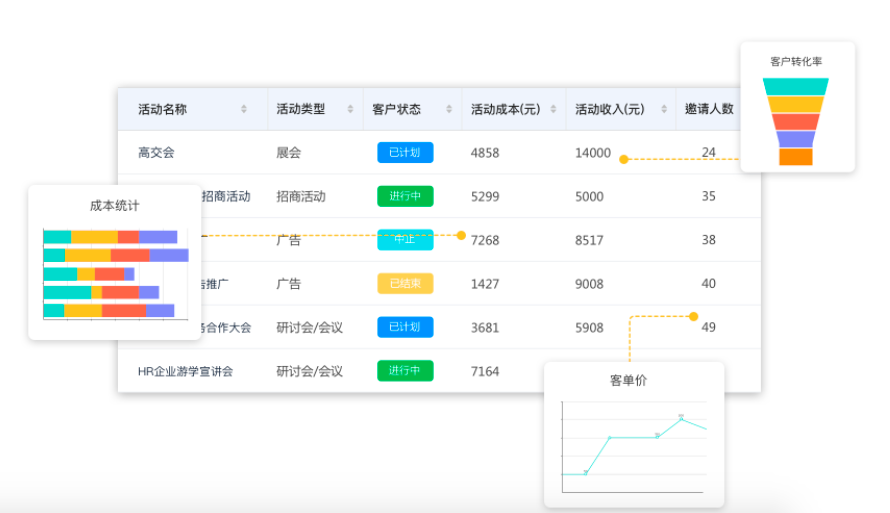Click the 邀请人数 column header
The image size is (890, 513).
[709, 109]
